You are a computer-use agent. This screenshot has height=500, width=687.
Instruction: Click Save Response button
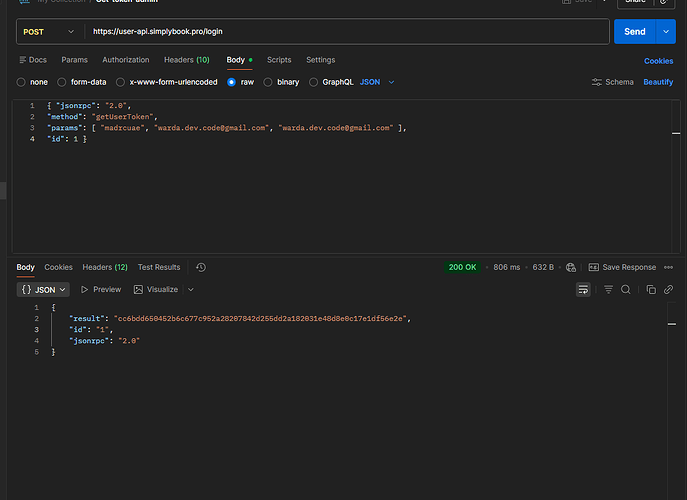(622, 267)
